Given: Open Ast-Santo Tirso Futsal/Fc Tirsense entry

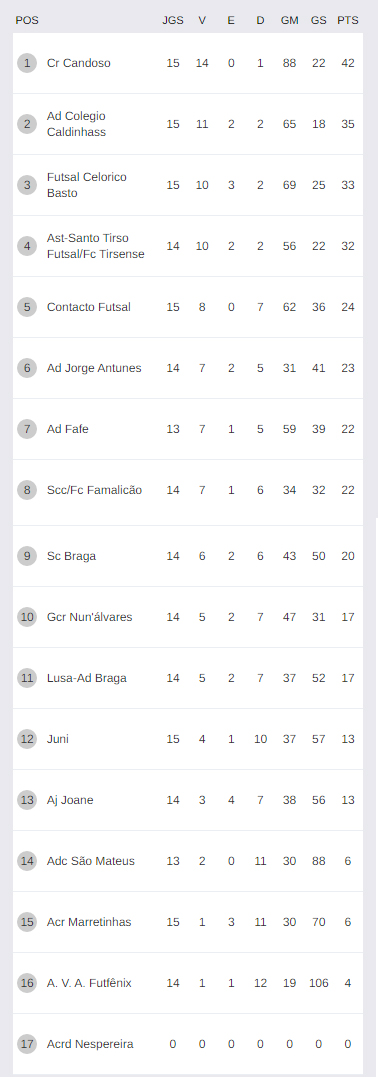Looking at the screenshot, I should pos(96,246).
